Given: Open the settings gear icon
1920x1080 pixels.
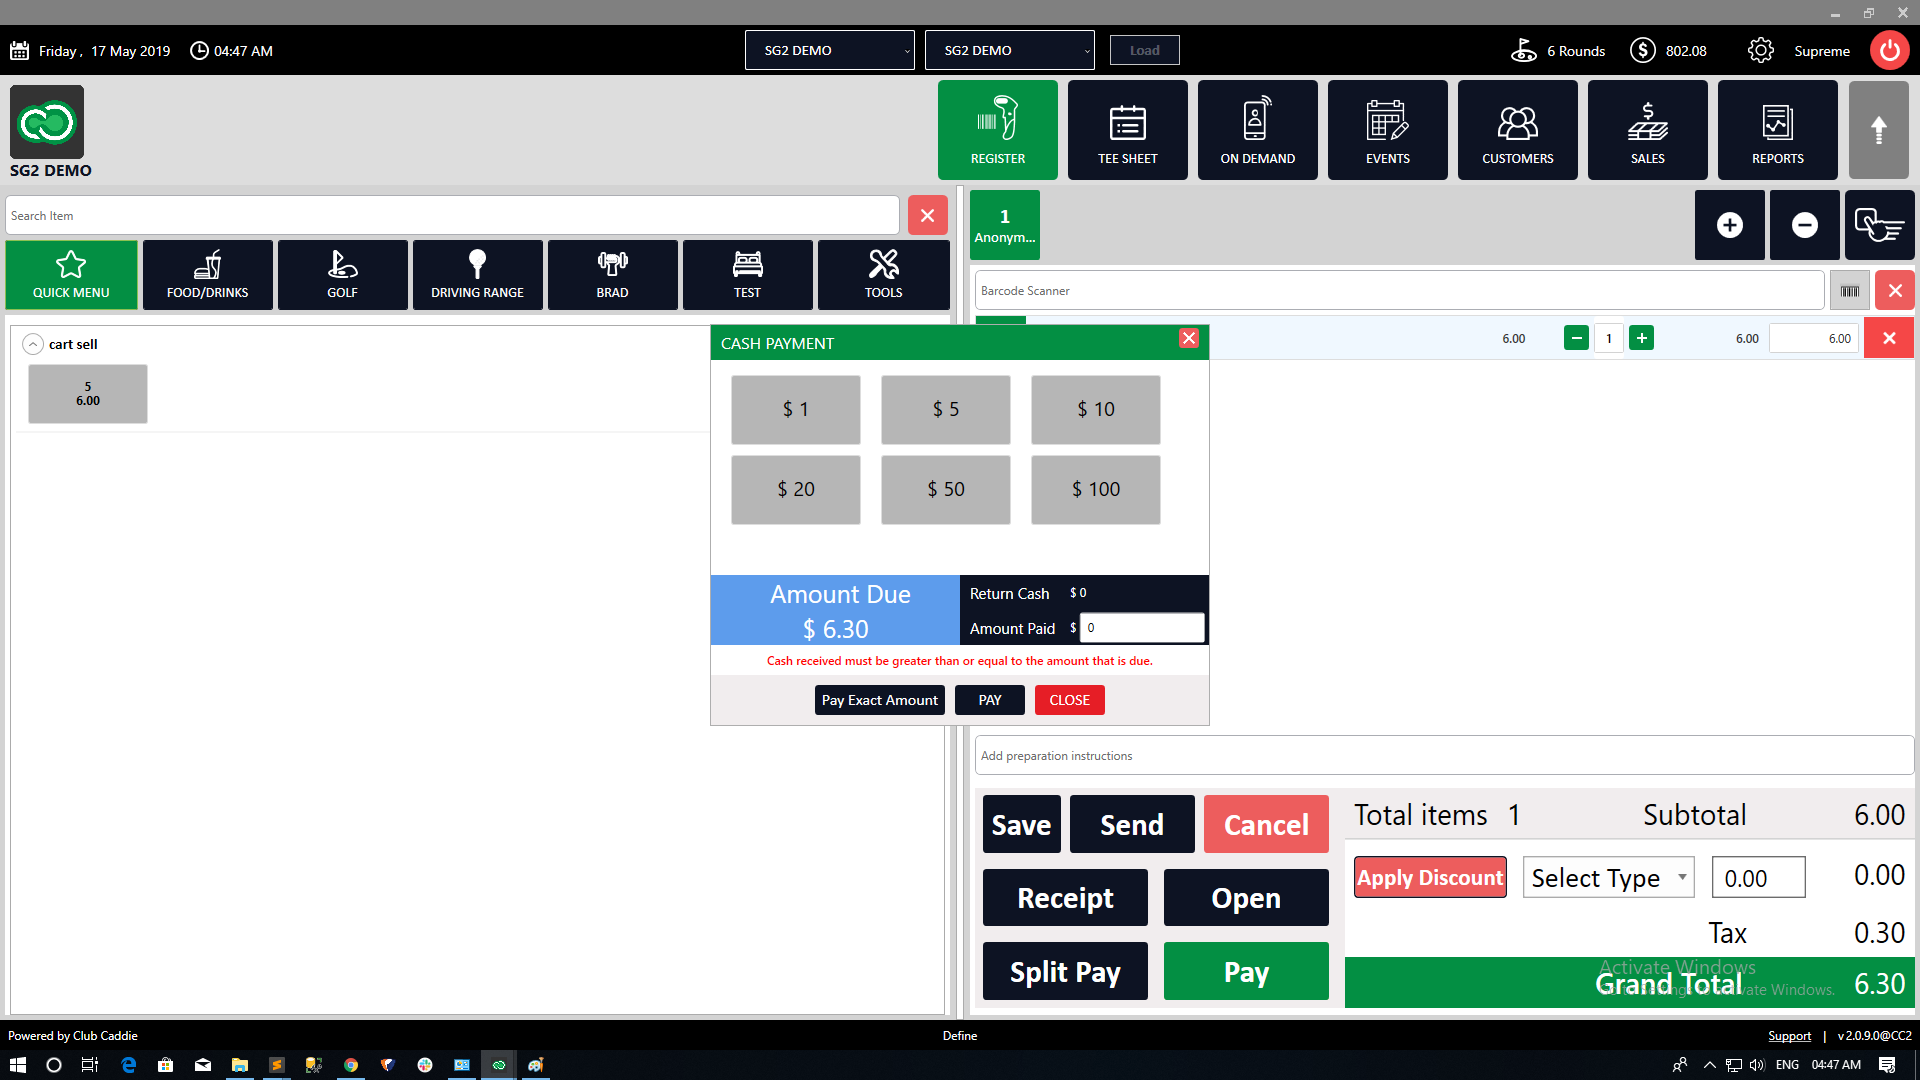Looking at the screenshot, I should pyautogui.click(x=1760, y=50).
